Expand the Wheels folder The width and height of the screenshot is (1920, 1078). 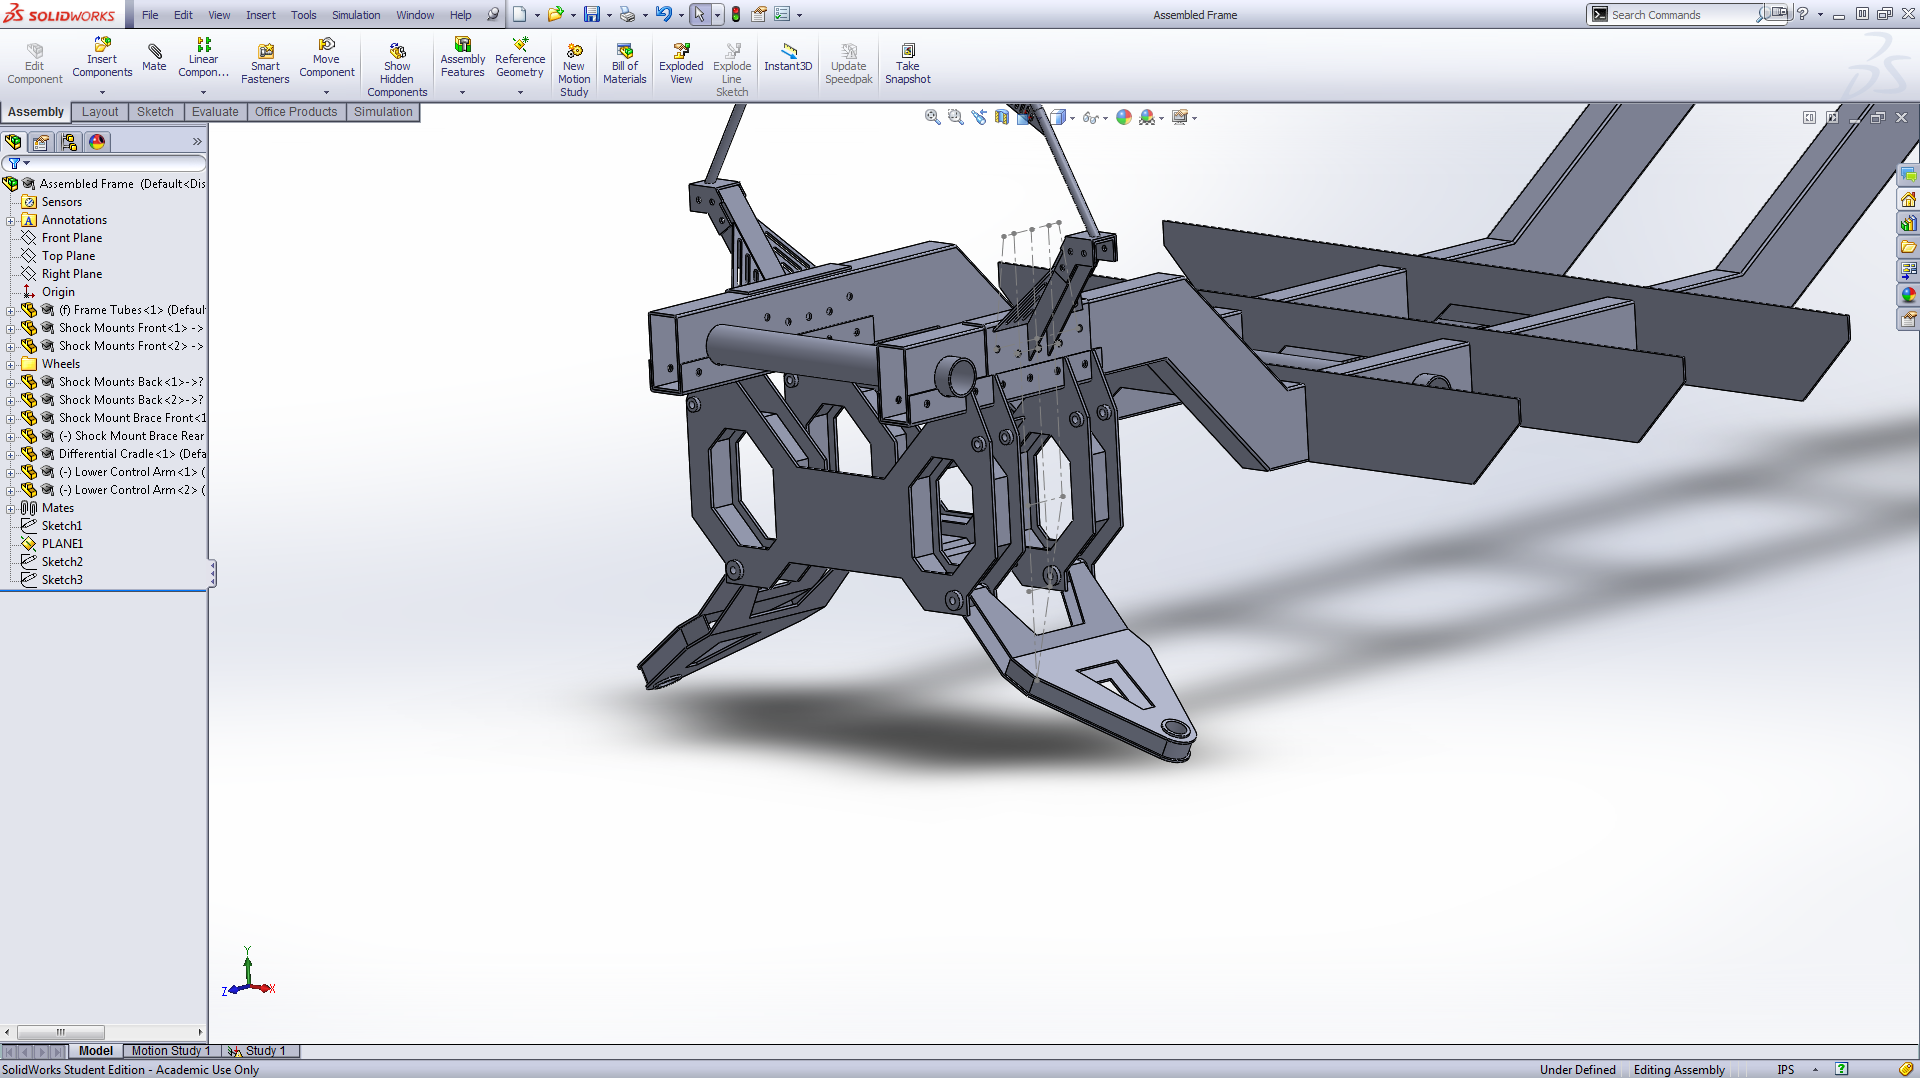coord(11,364)
